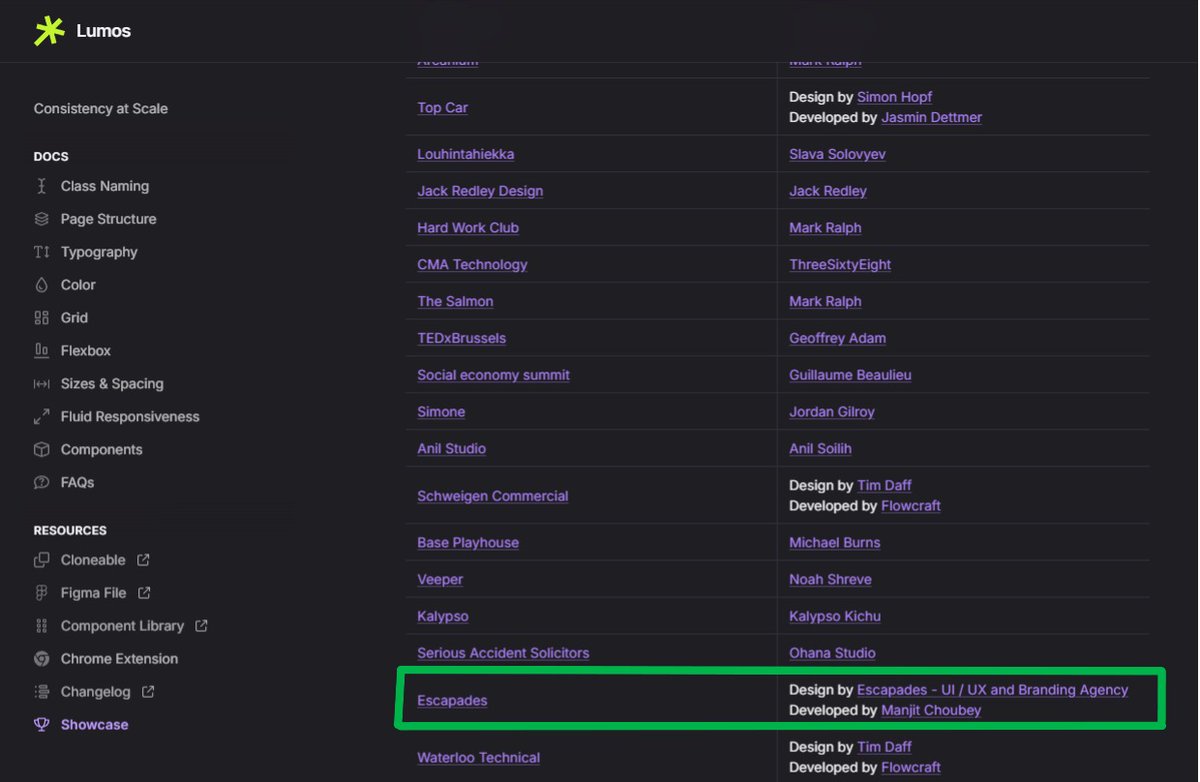Image resolution: width=1200 pixels, height=782 pixels.
Task: Click the Components box icon
Action: [x=41, y=450]
